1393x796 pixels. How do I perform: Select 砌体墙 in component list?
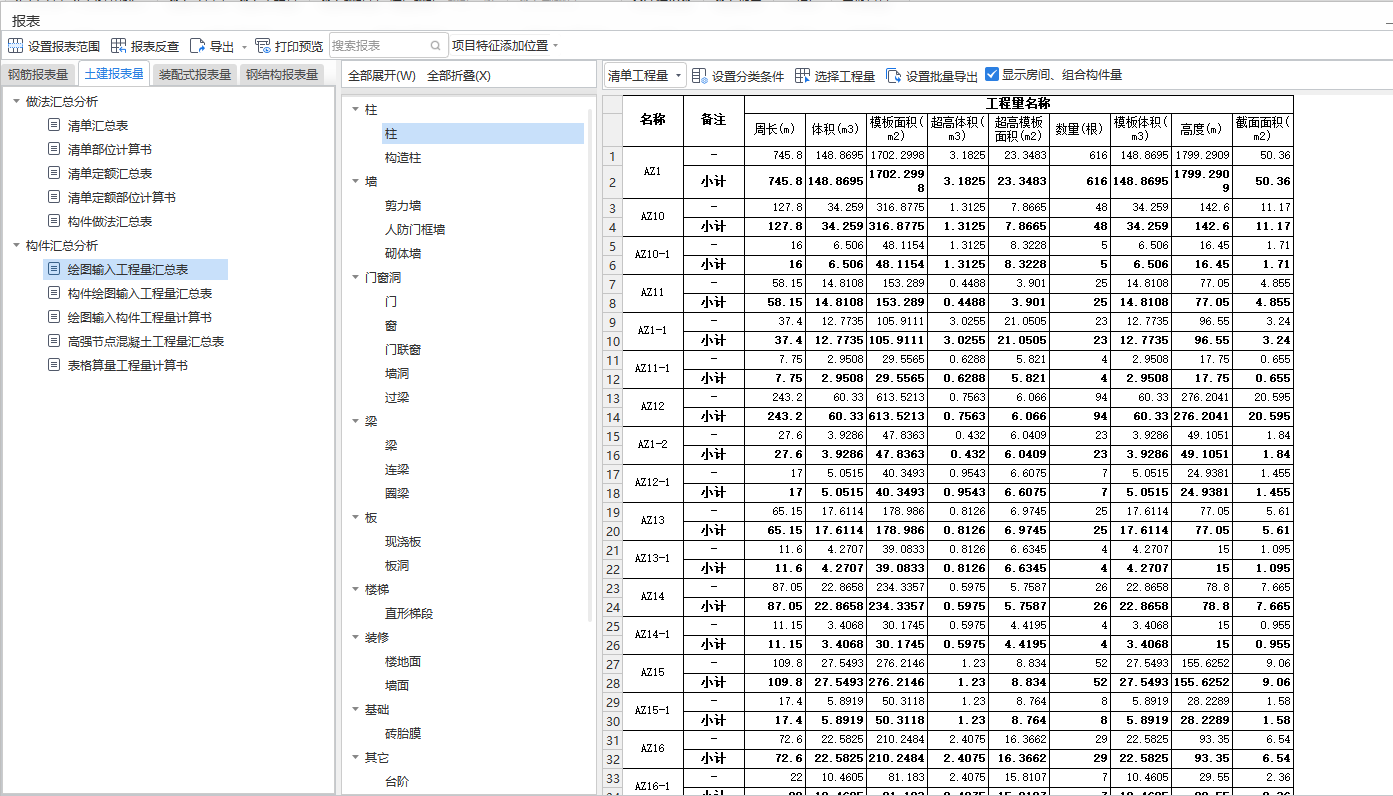pos(403,253)
